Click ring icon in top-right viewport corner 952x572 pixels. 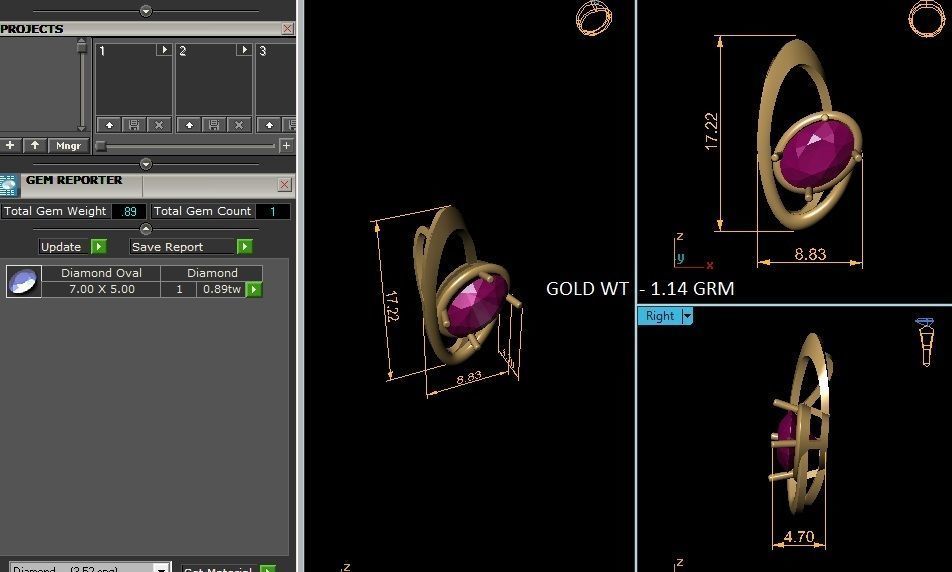926,18
